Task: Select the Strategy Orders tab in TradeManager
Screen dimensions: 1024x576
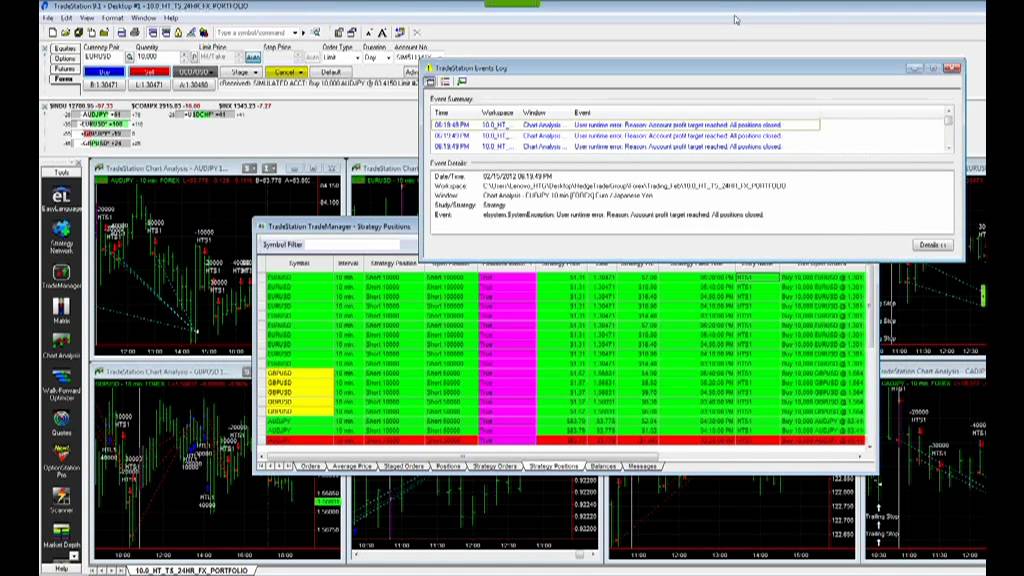Action: click(495, 466)
